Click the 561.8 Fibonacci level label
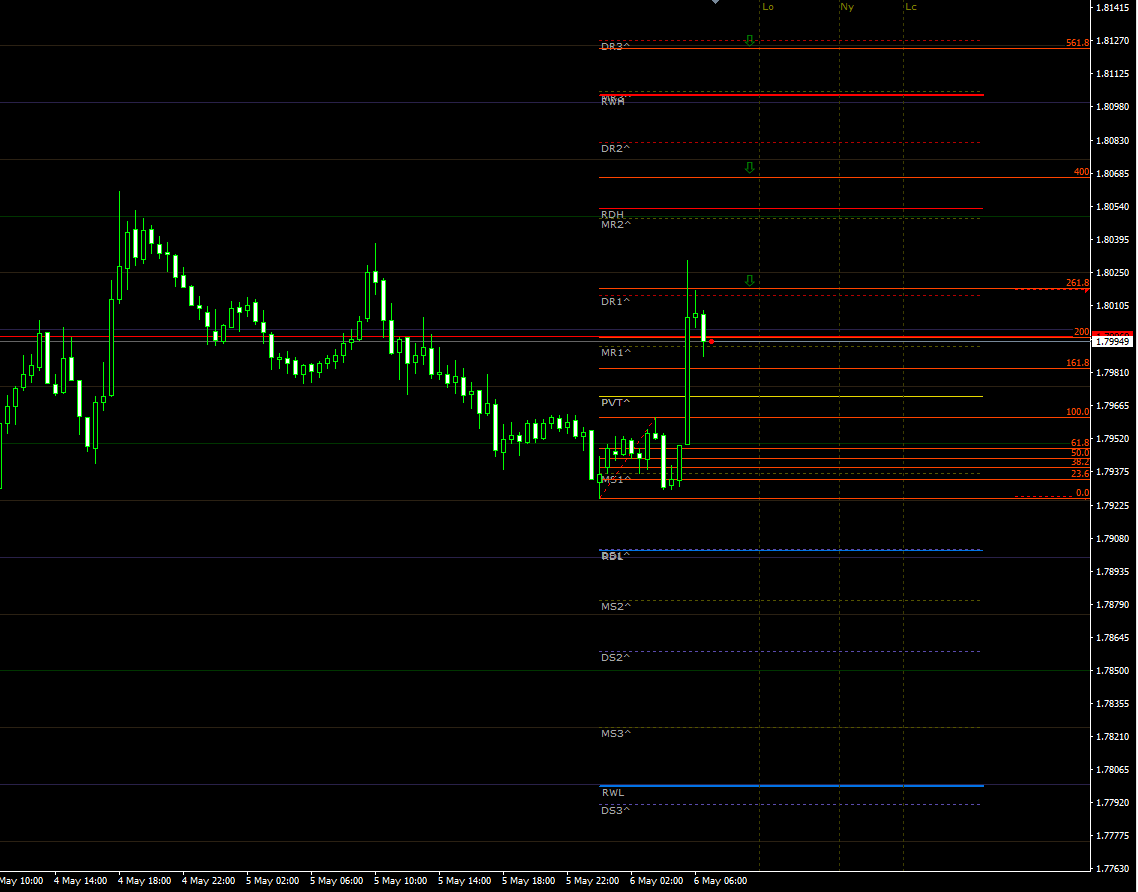Screen dimensions: 1138x892 click(1078, 43)
